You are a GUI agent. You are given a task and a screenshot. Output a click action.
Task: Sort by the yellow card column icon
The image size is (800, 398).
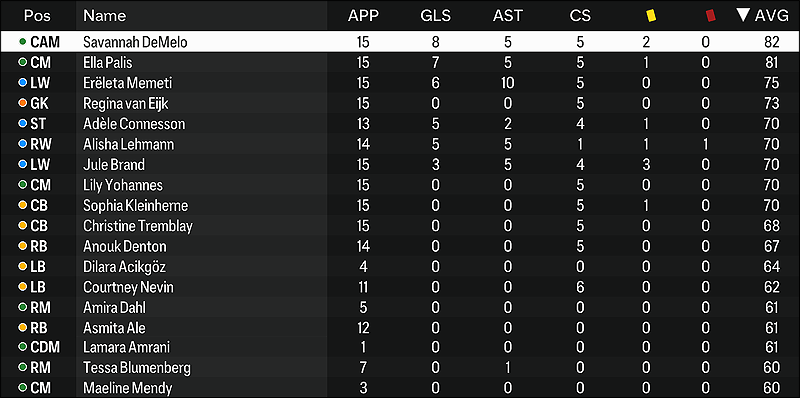pyautogui.click(x=651, y=16)
